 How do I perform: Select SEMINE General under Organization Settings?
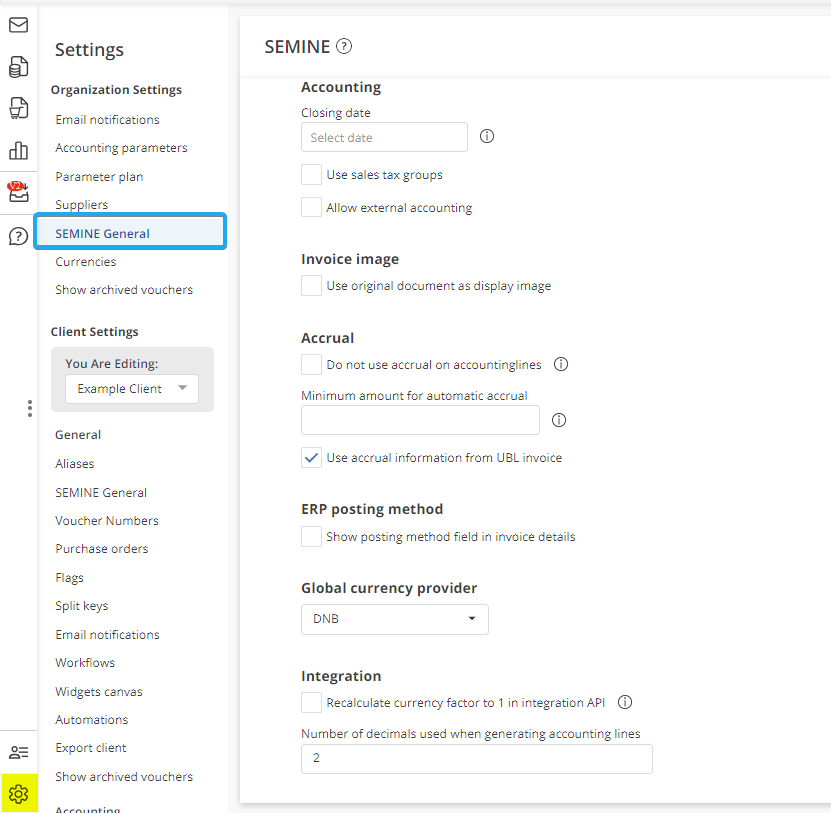[101, 232]
